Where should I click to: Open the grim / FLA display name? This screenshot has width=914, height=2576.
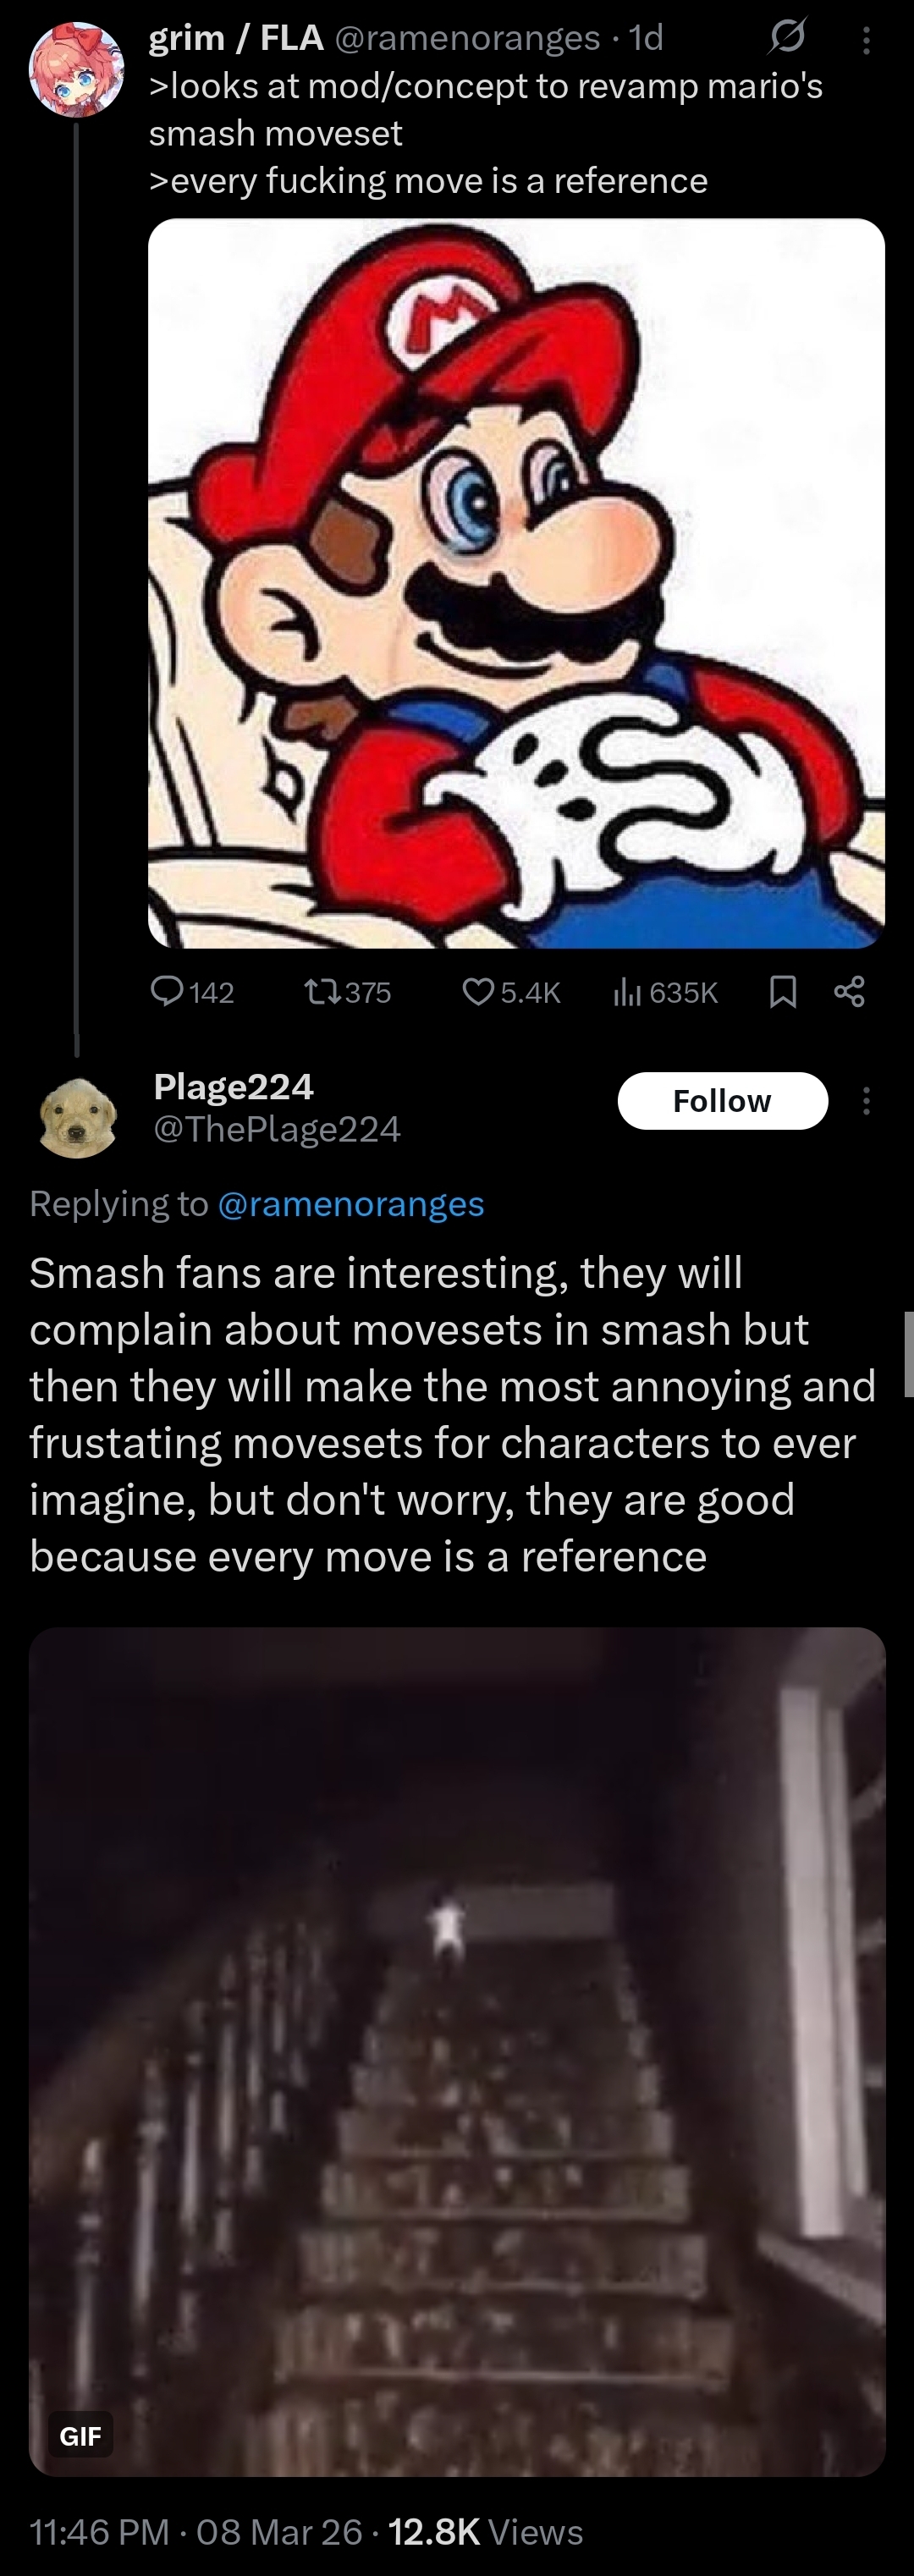[x=236, y=37]
